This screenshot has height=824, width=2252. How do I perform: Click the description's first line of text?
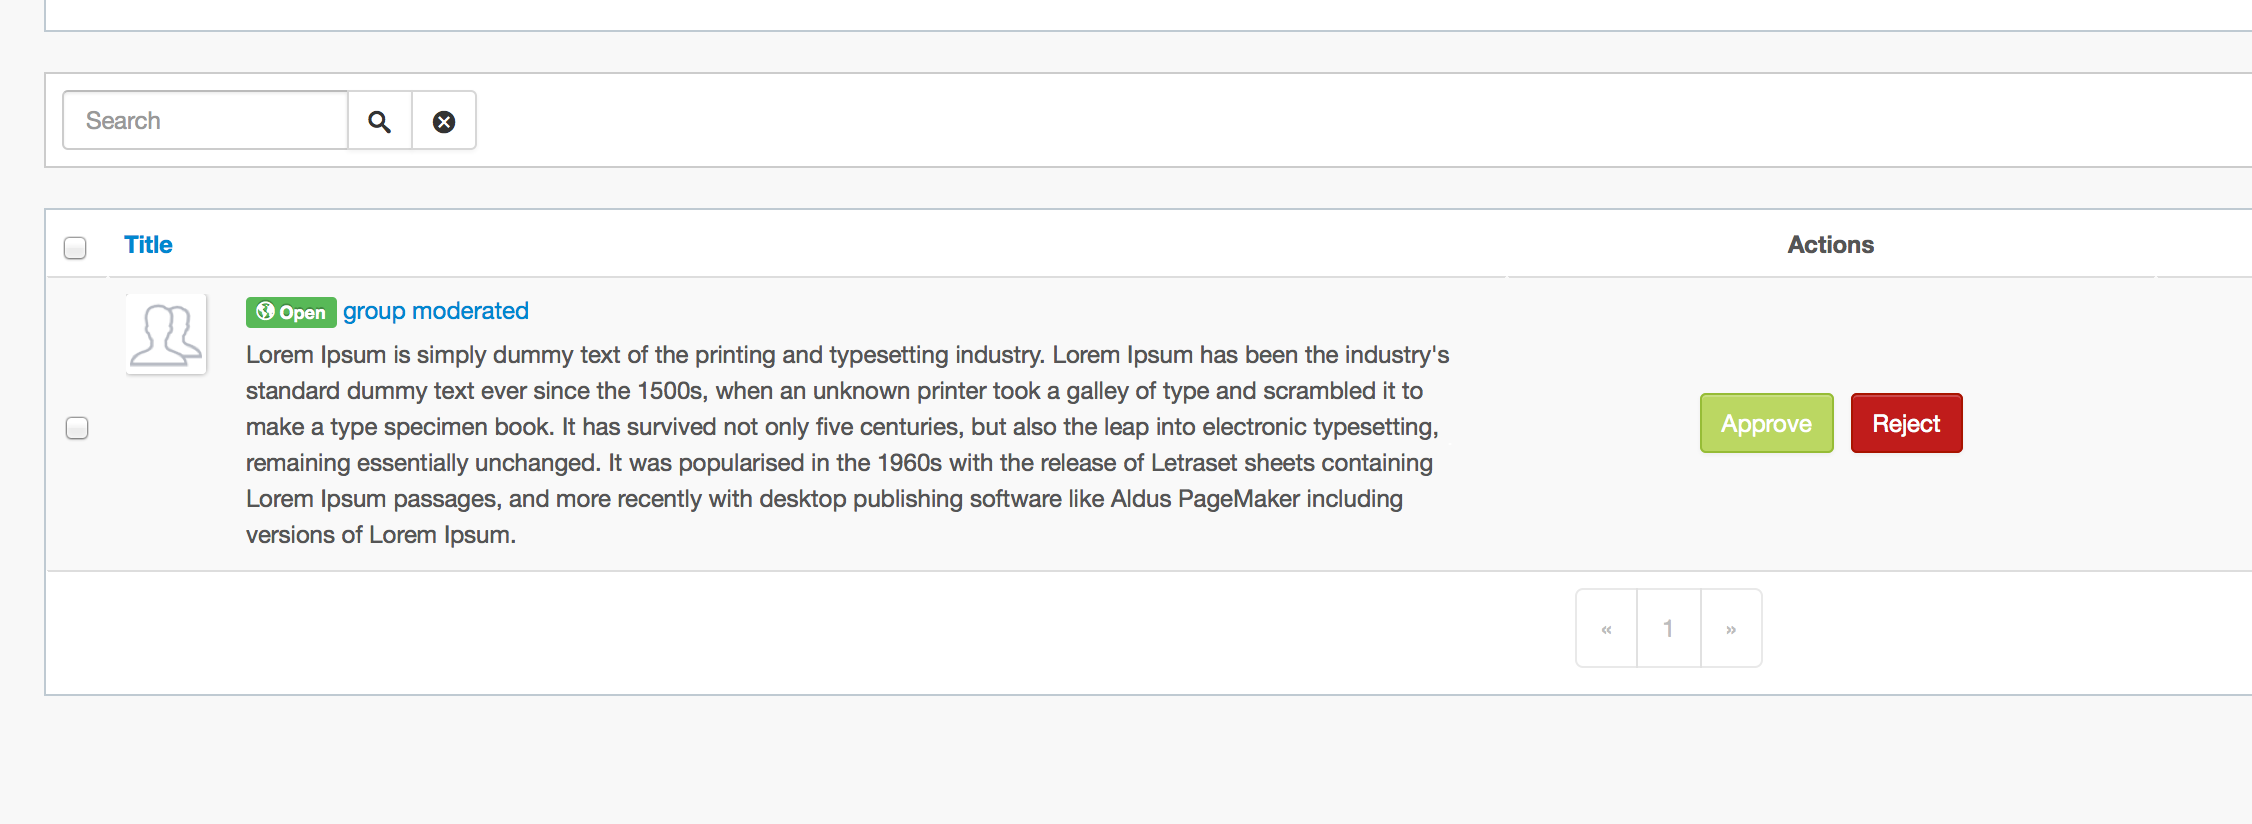pos(847,355)
